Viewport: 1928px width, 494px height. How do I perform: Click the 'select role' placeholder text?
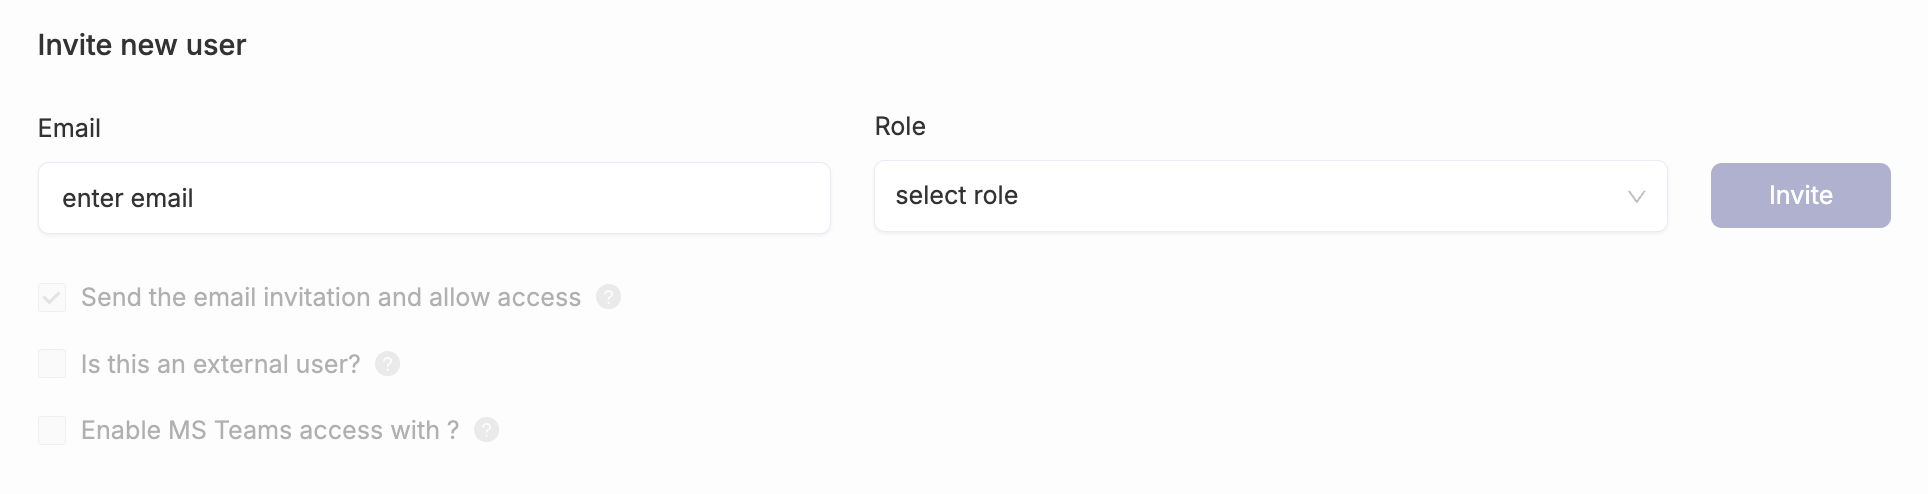click(x=956, y=196)
